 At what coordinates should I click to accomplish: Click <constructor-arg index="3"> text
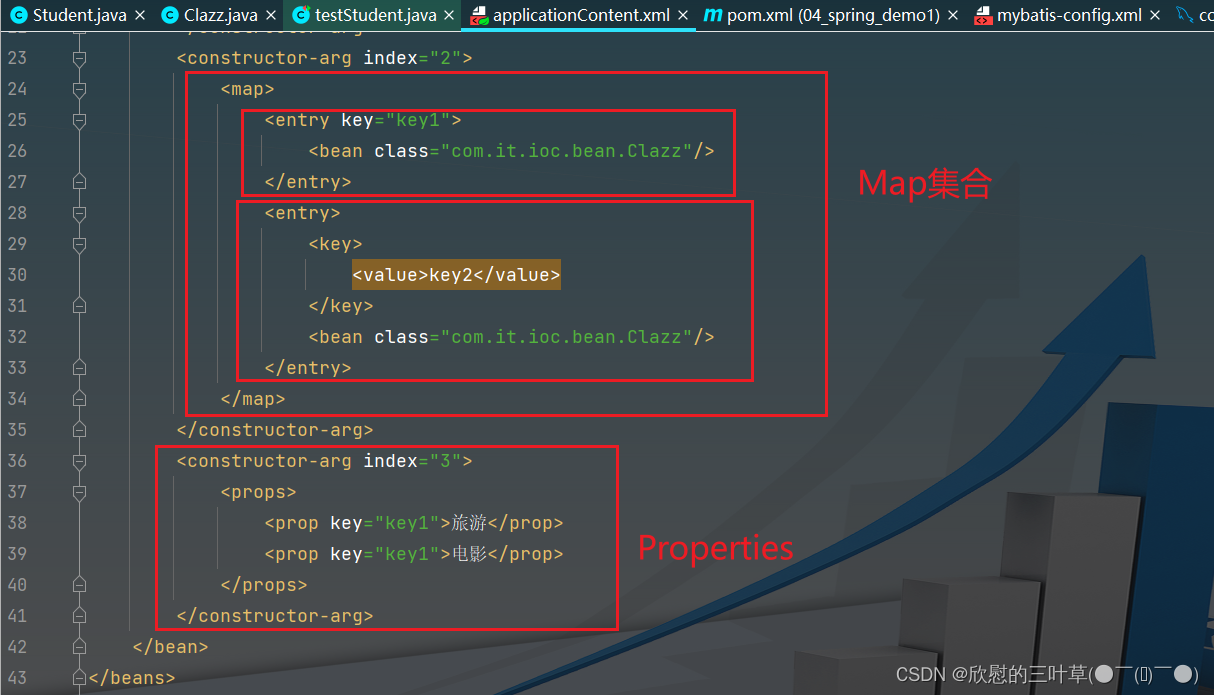tap(324, 461)
